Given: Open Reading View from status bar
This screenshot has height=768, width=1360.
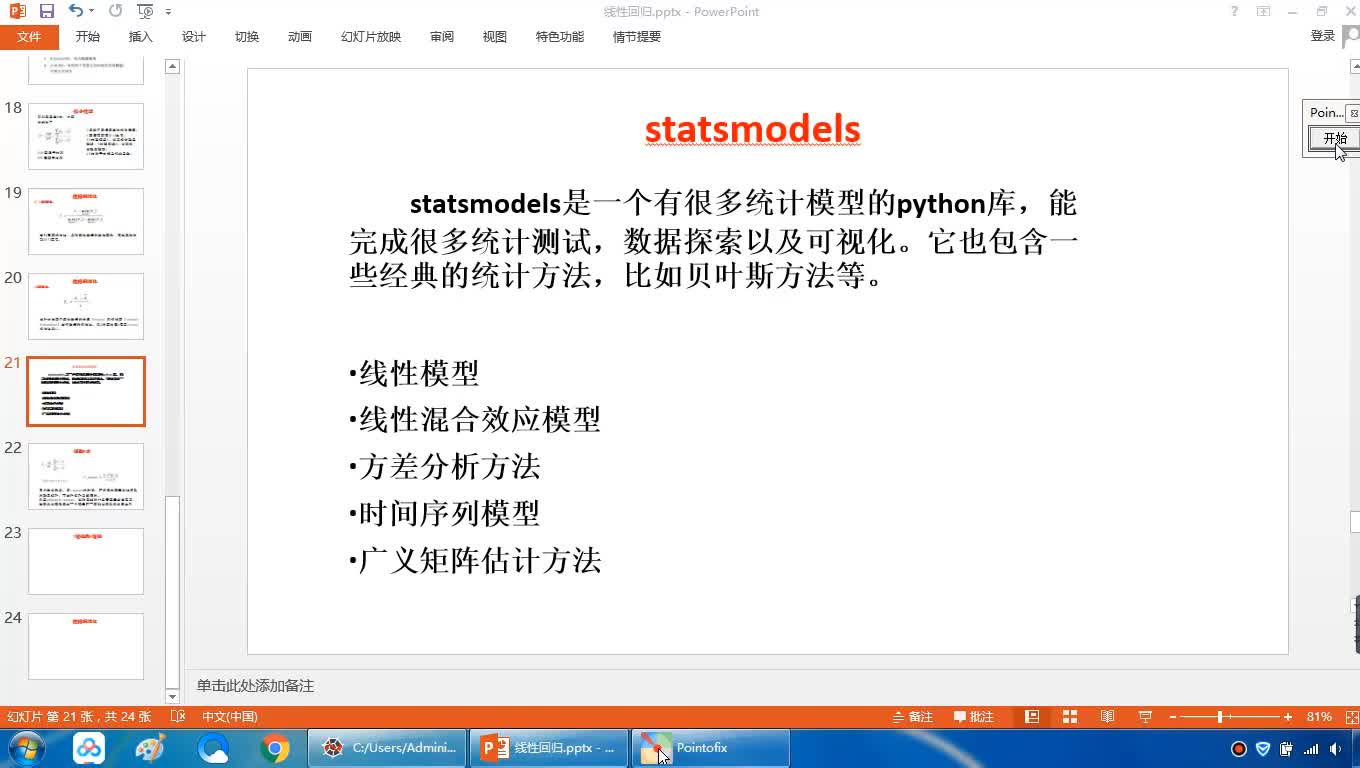Looking at the screenshot, I should tap(1107, 717).
